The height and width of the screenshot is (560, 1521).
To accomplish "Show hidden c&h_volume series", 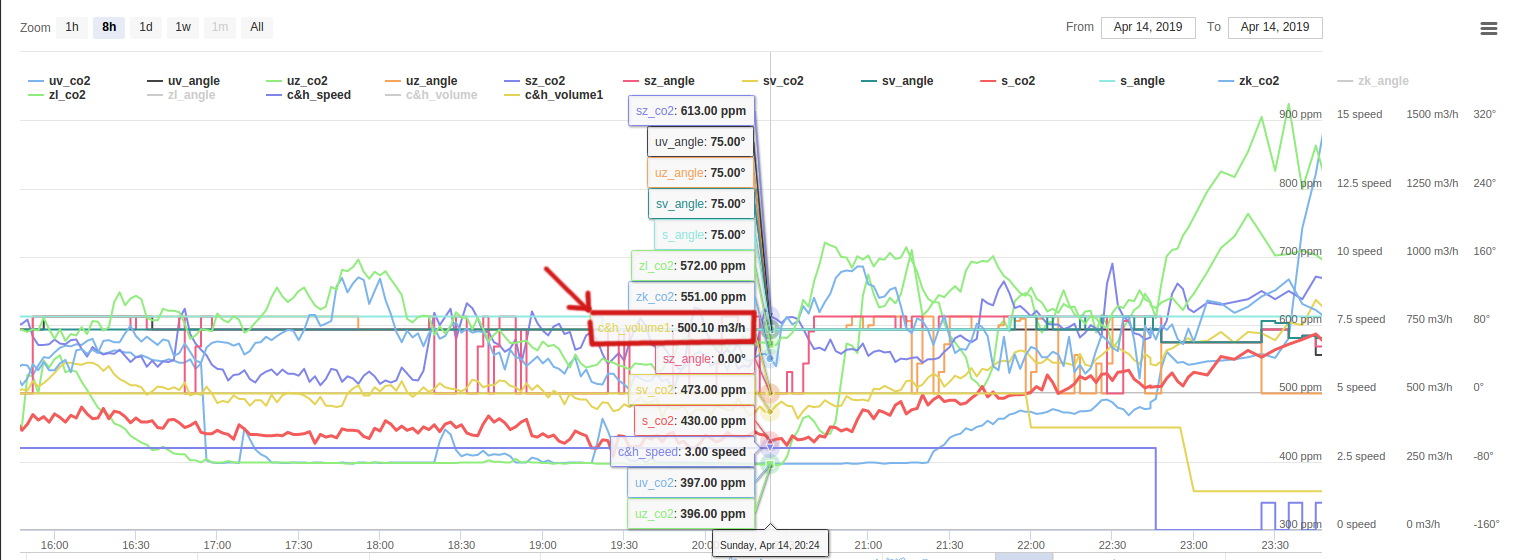I will pos(431,95).
